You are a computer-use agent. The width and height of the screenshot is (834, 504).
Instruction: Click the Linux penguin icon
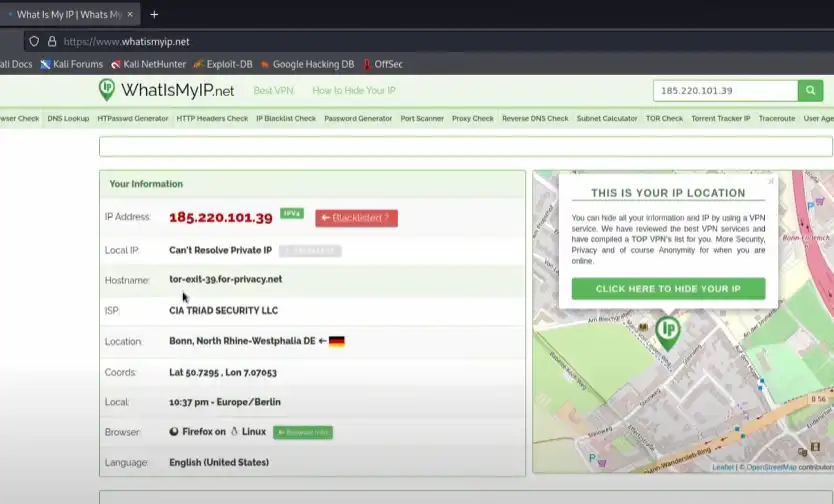[x=234, y=432]
